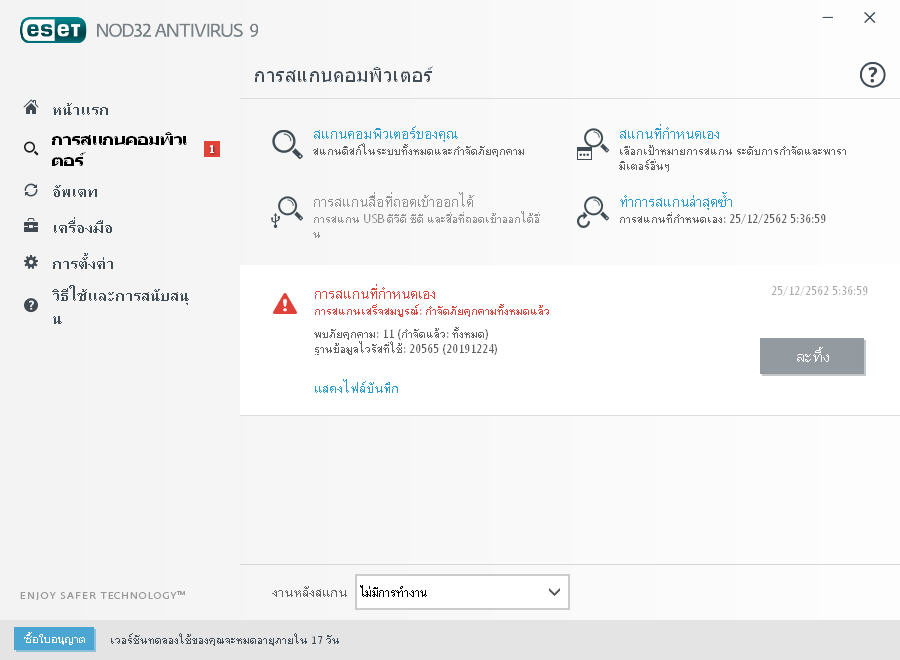This screenshot has width=900, height=660.
Task: Click the ละทิ้ง dismiss button
Action: 812,356
